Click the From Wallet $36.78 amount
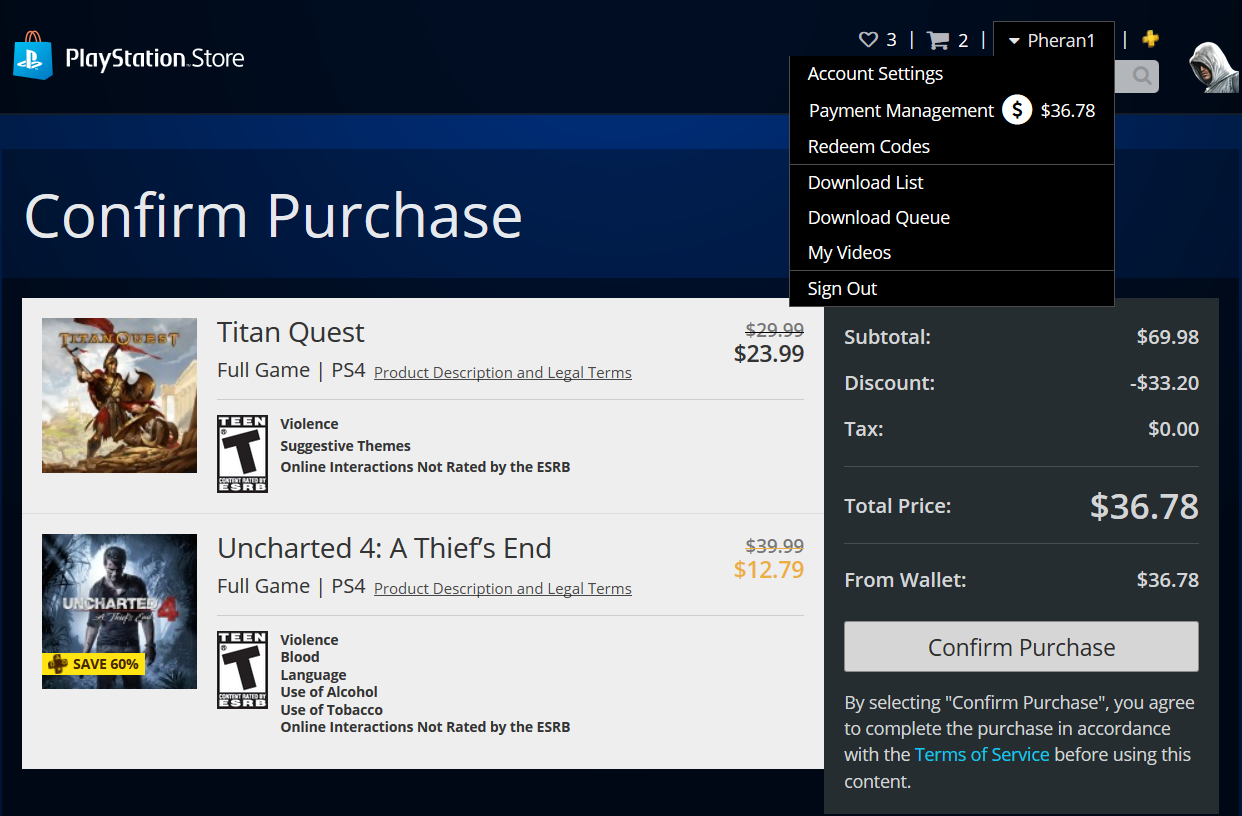The height and width of the screenshot is (816, 1242). pyautogui.click(x=1168, y=580)
